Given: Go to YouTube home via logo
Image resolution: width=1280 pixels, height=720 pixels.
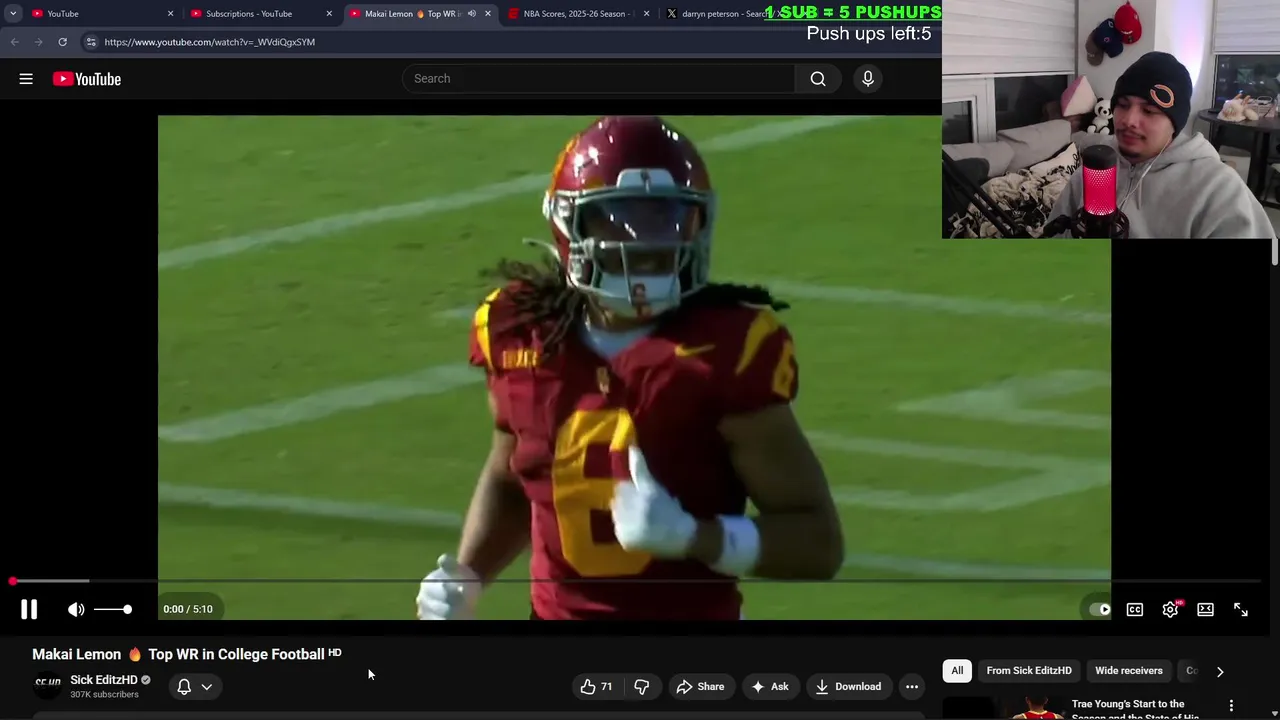Looking at the screenshot, I should [x=87, y=79].
